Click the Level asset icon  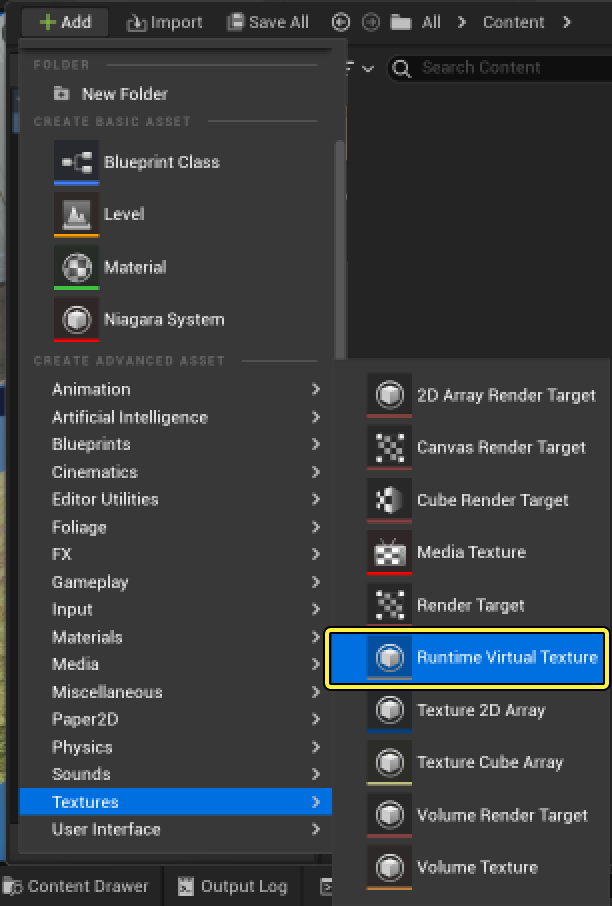(x=76, y=214)
